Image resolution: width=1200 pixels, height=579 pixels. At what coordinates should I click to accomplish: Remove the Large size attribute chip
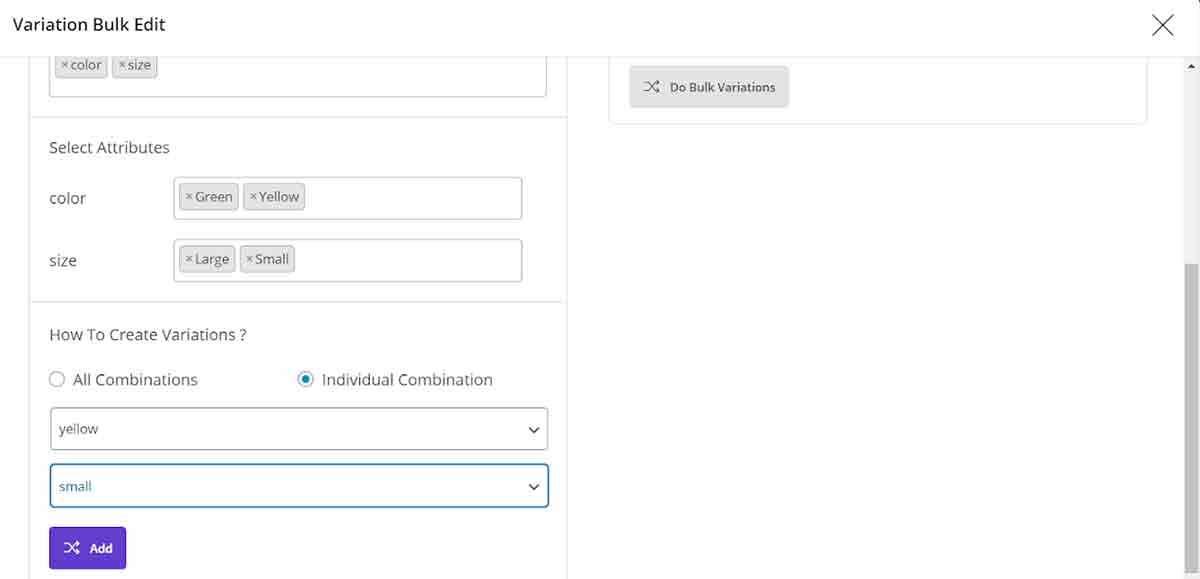coord(189,259)
